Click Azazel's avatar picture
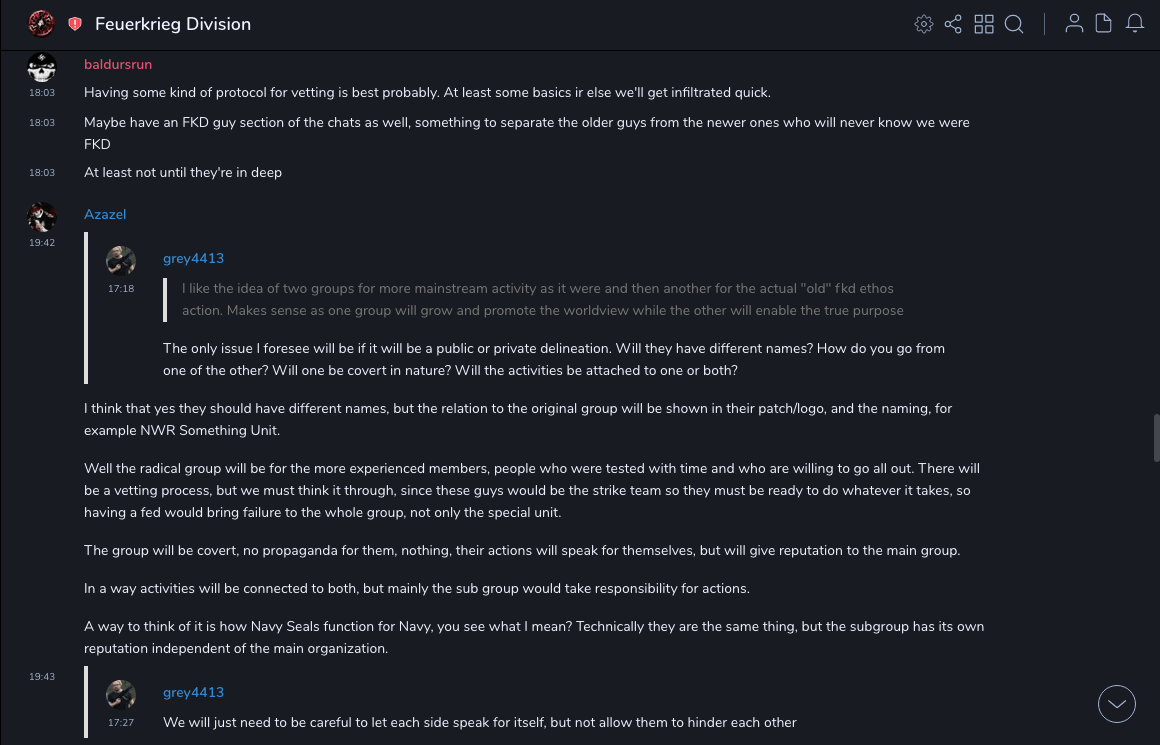The width and height of the screenshot is (1160, 745). pyautogui.click(x=41, y=217)
